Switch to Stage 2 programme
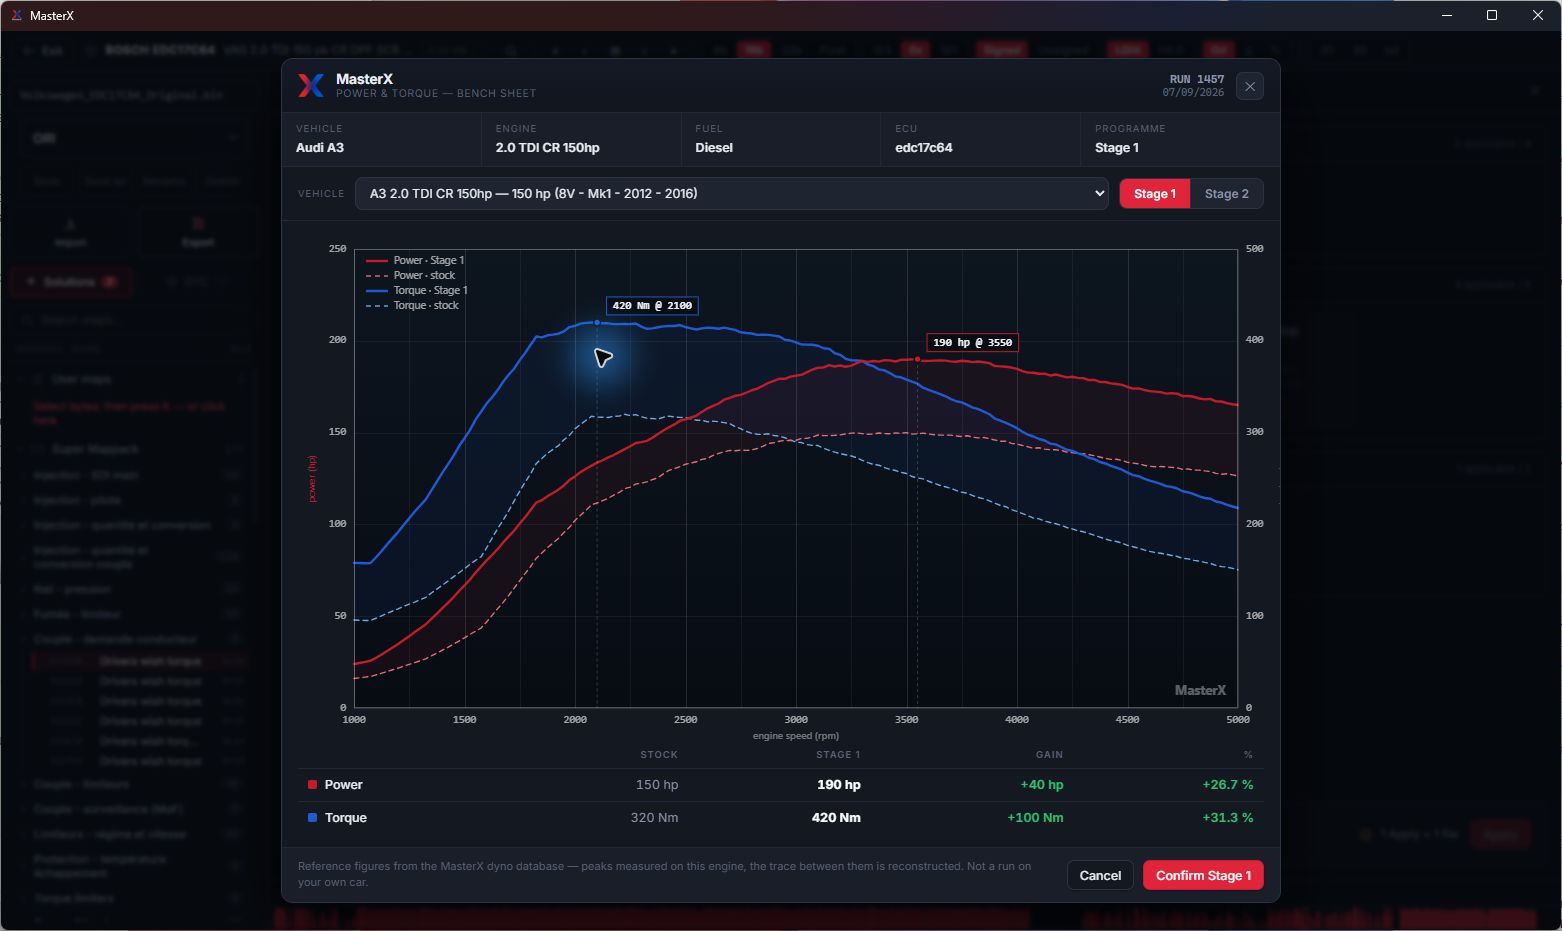This screenshot has width=1562, height=931. point(1227,193)
